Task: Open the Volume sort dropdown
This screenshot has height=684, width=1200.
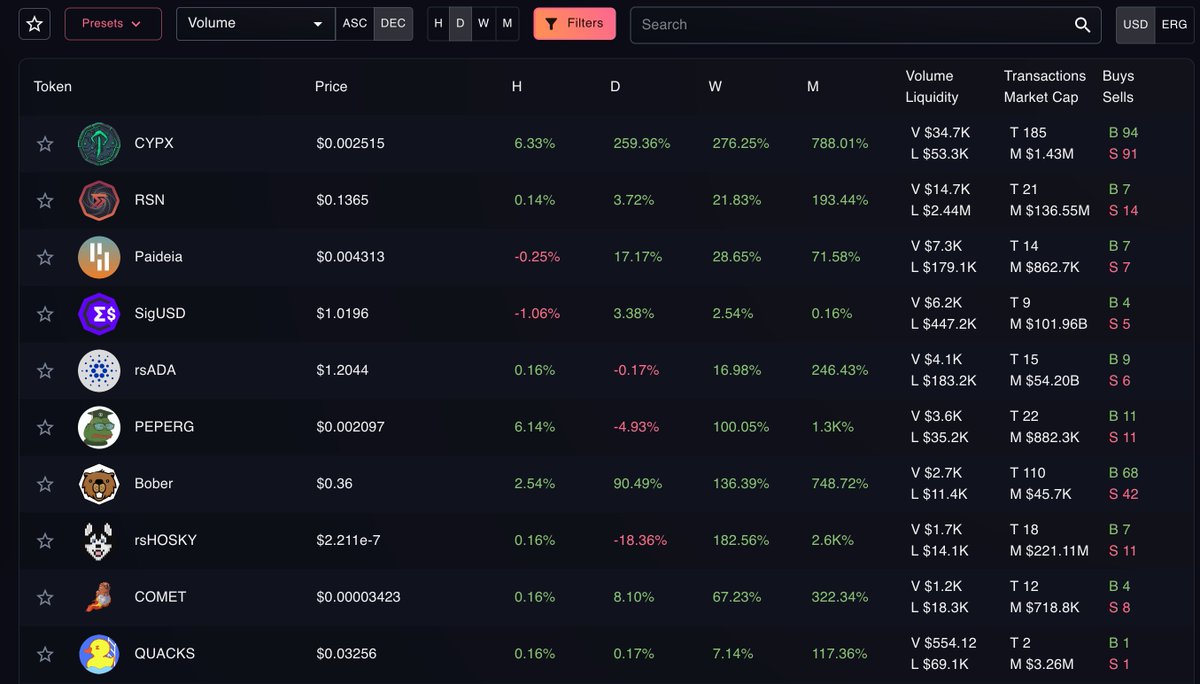Action: (x=256, y=24)
